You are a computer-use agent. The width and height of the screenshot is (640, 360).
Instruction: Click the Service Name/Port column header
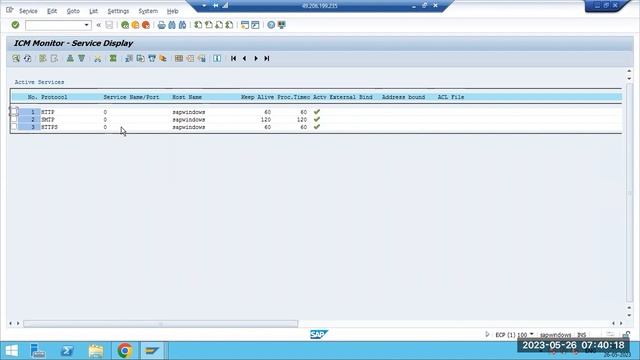pos(131,97)
